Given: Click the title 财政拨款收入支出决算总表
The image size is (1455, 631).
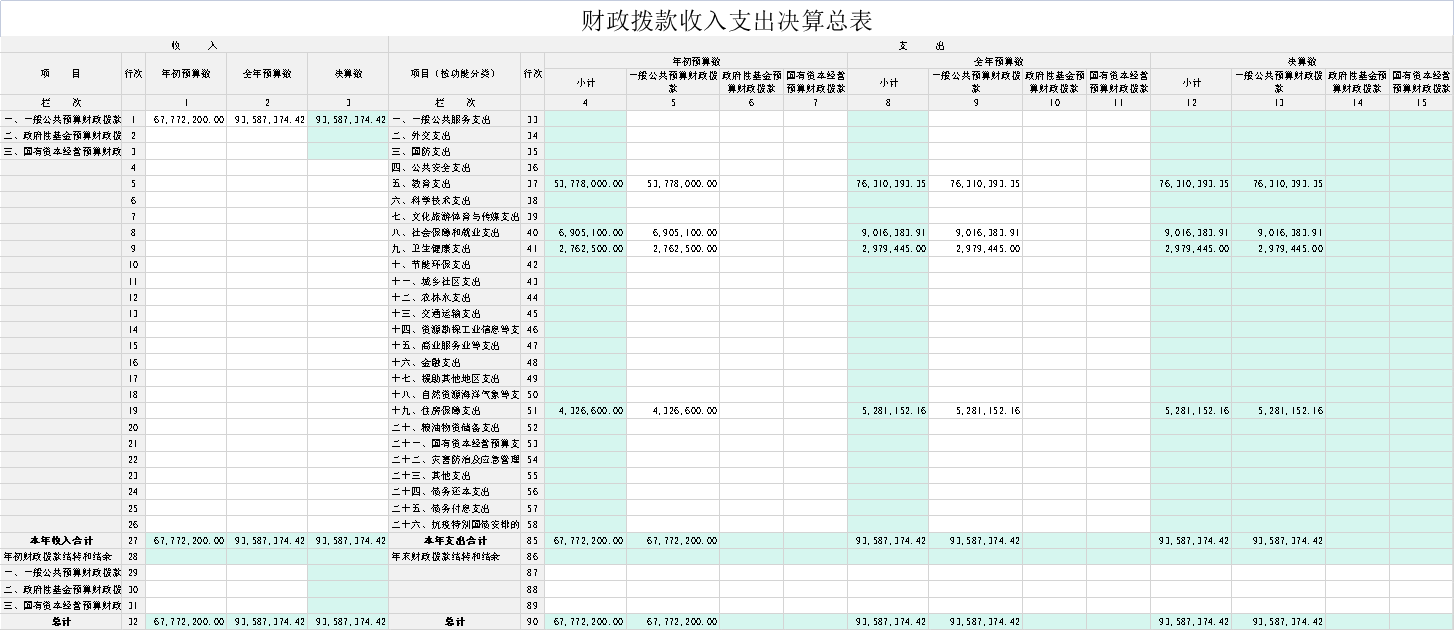Looking at the screenshot, I should (x=727, y=21).
